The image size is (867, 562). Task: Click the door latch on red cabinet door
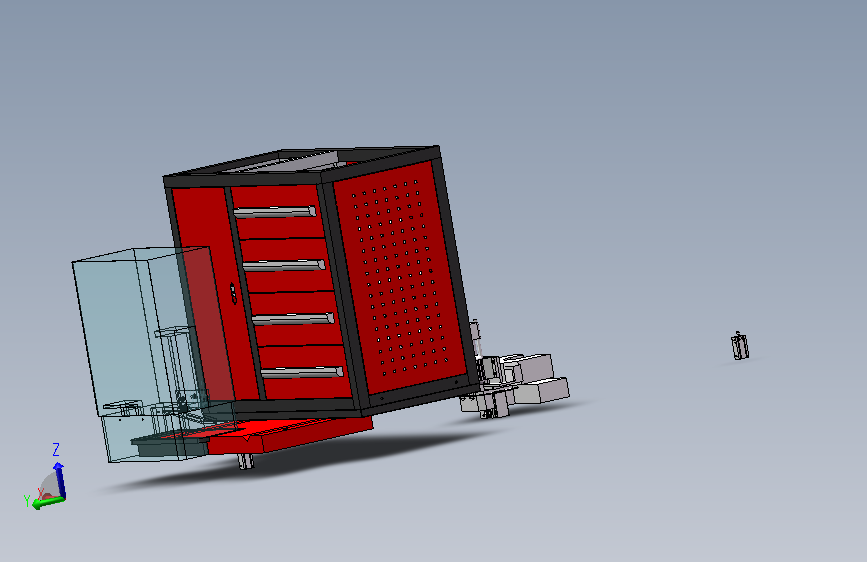tap(233, 293)
